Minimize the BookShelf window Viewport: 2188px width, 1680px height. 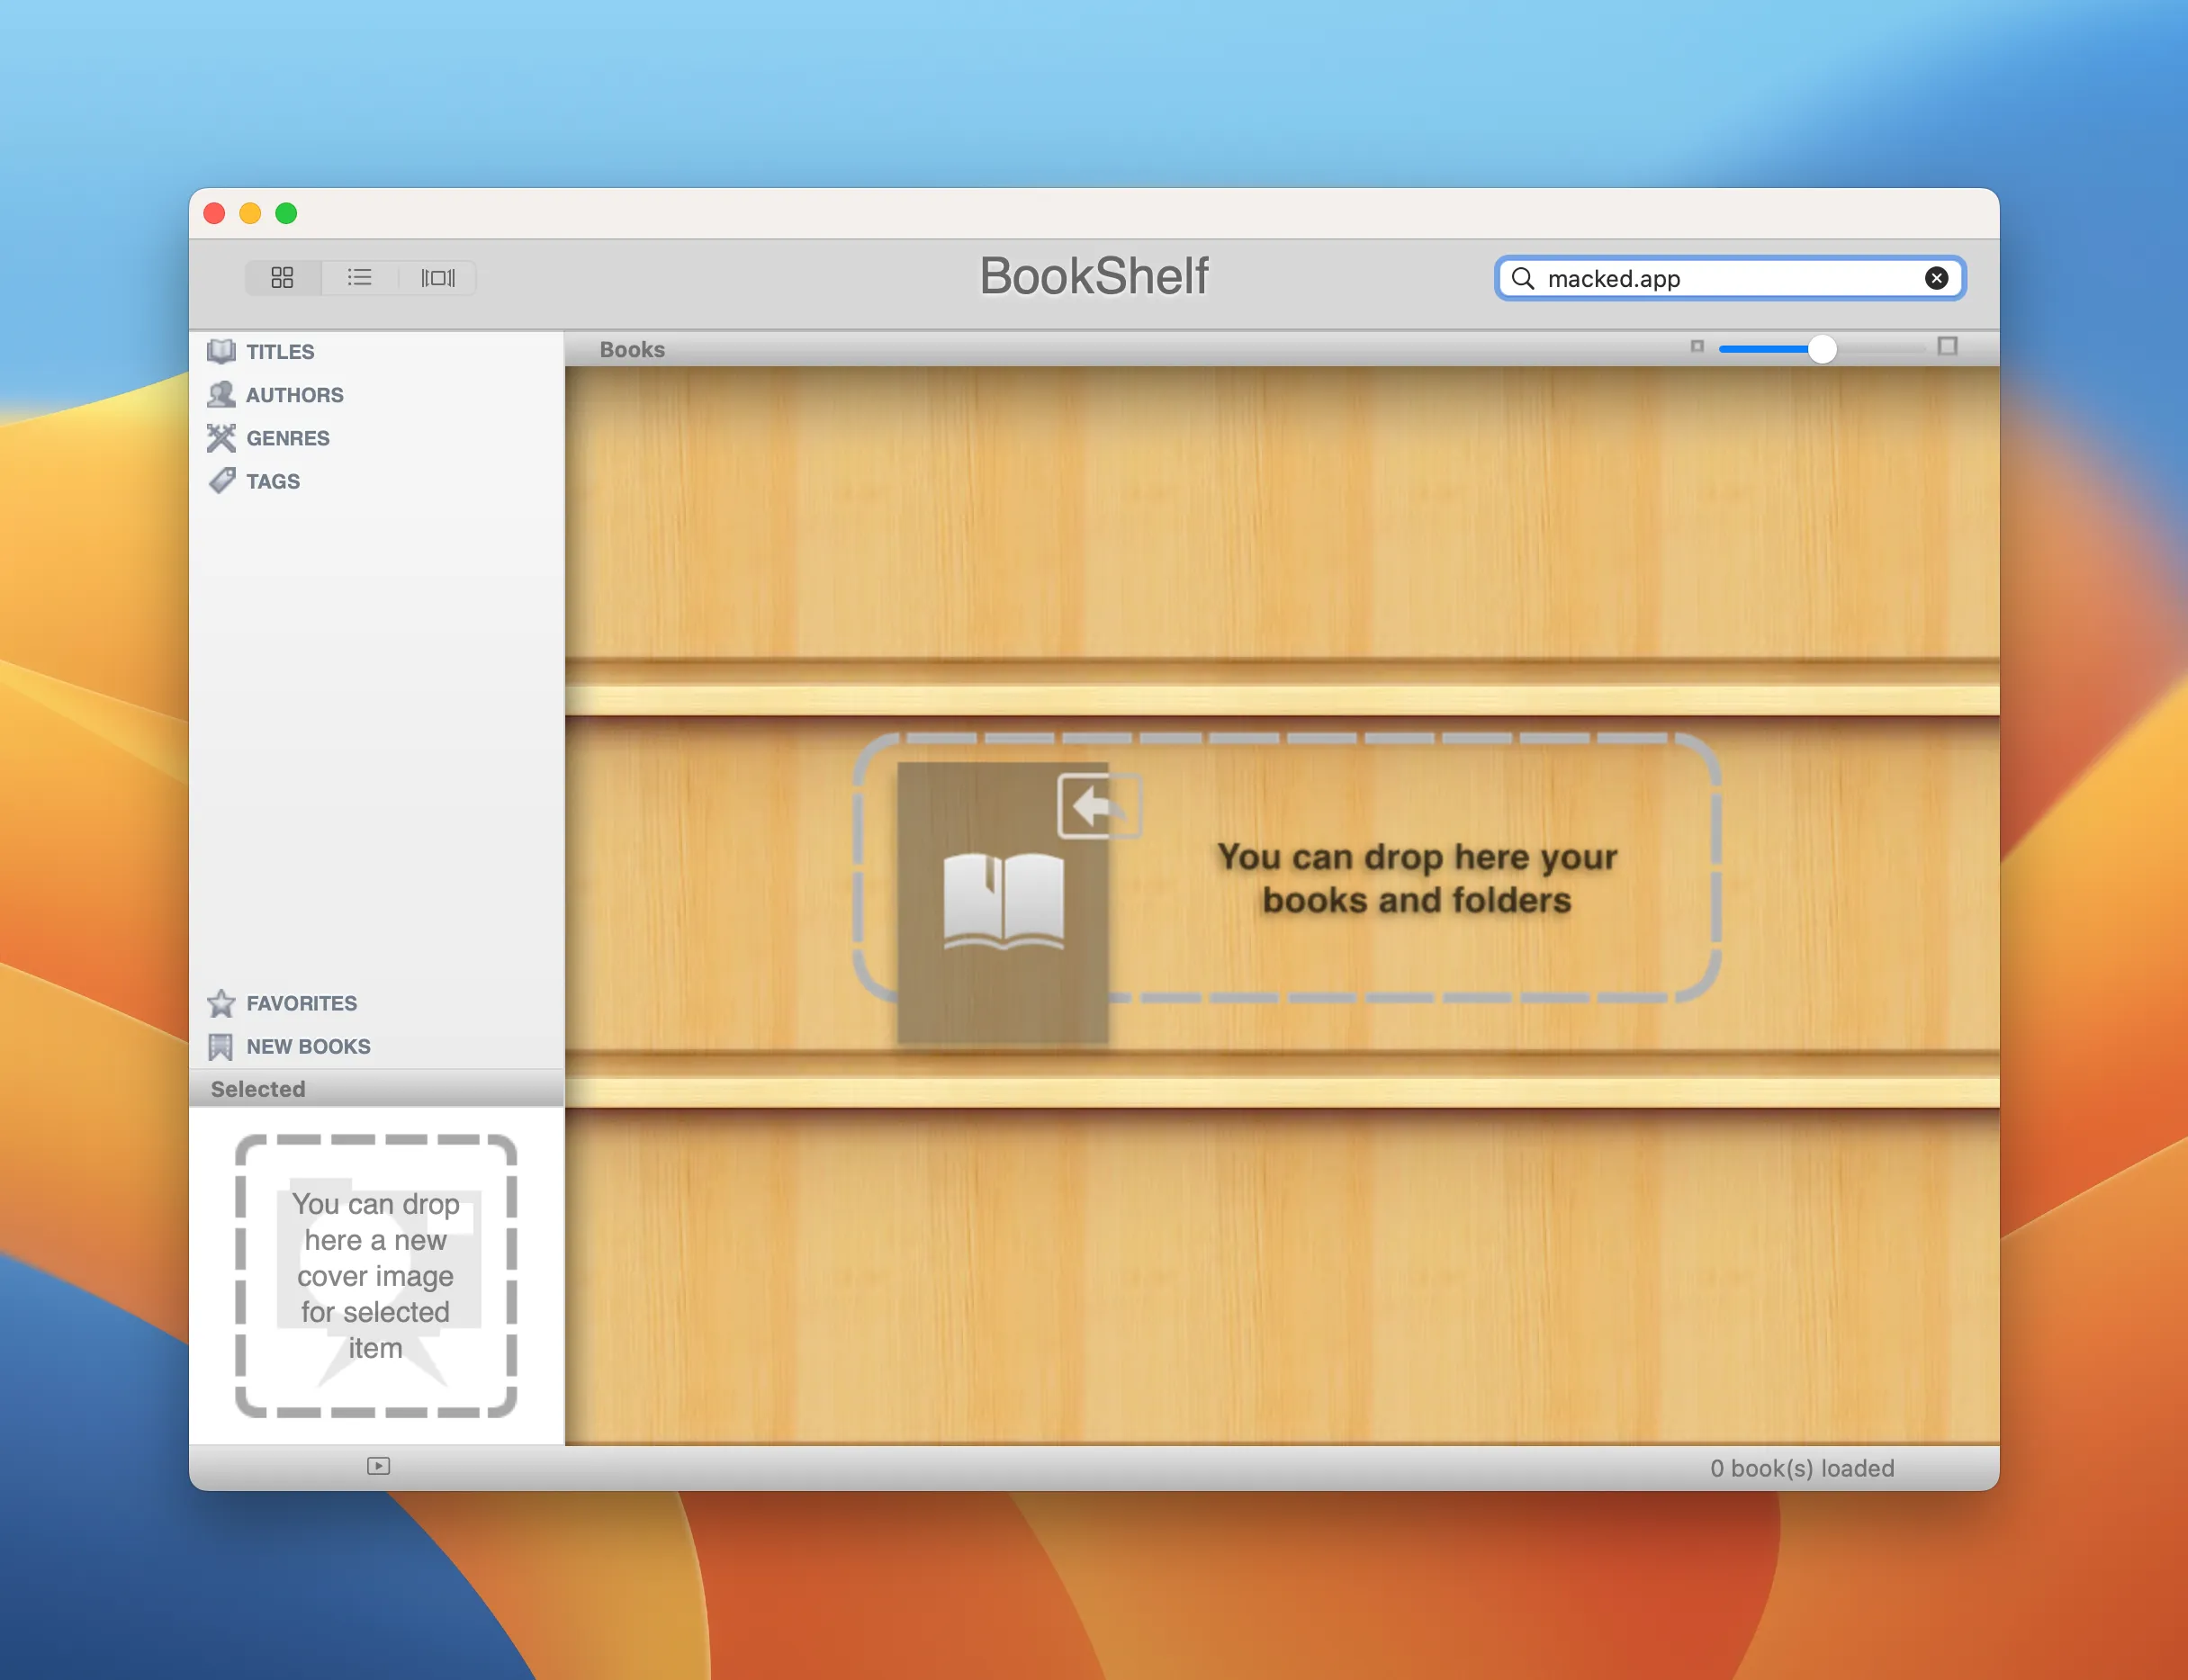point(250,213)
